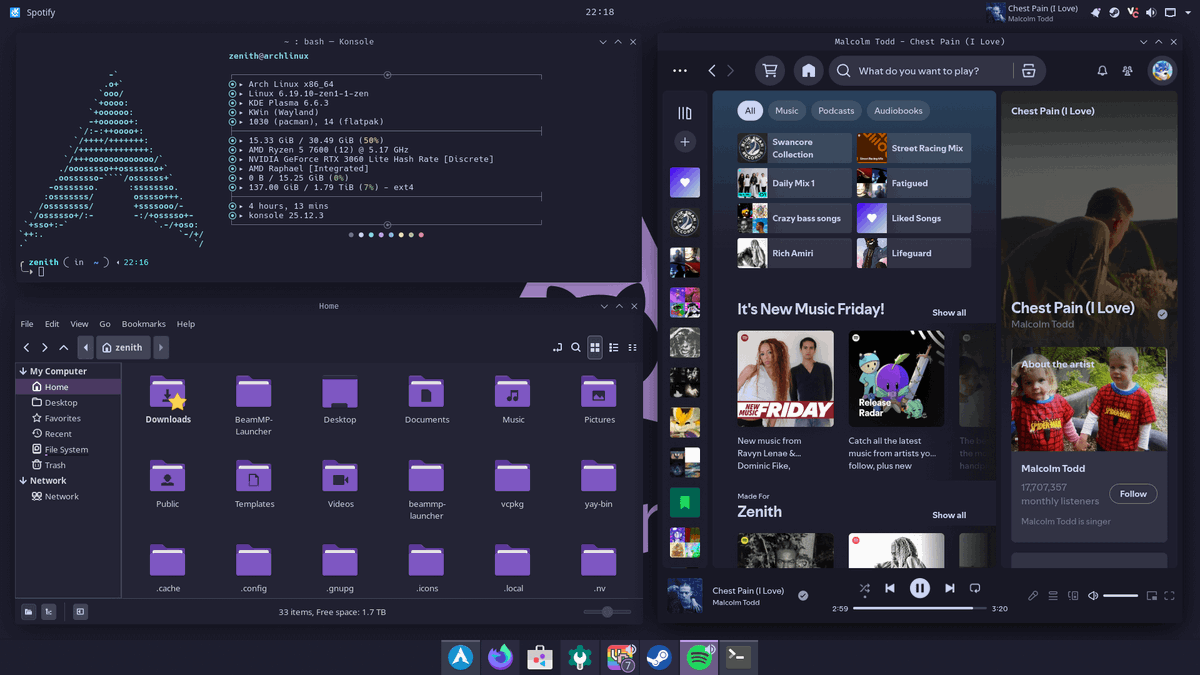This screenshot has height=675, width=1200.
Task: Click Show Treeview icon in status bar
Action: click(48, 611)
